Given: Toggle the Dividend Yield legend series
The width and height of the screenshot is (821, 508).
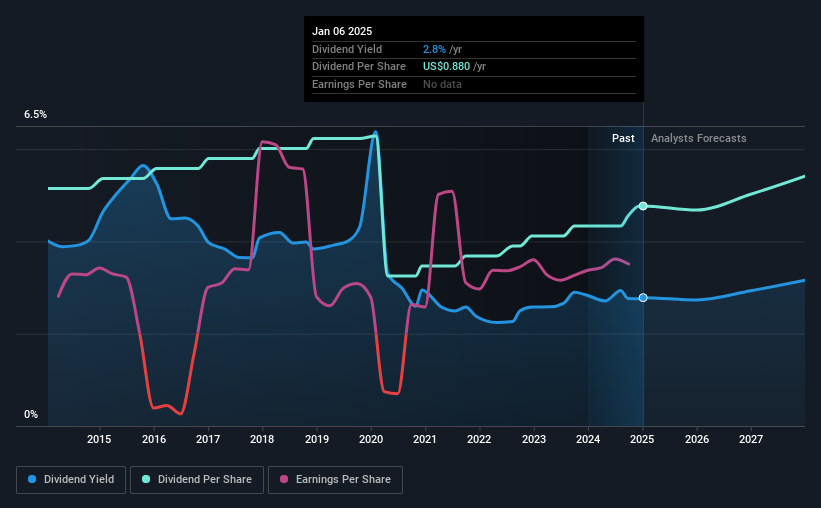Looking at the screenshot, I should coord(71,479).
